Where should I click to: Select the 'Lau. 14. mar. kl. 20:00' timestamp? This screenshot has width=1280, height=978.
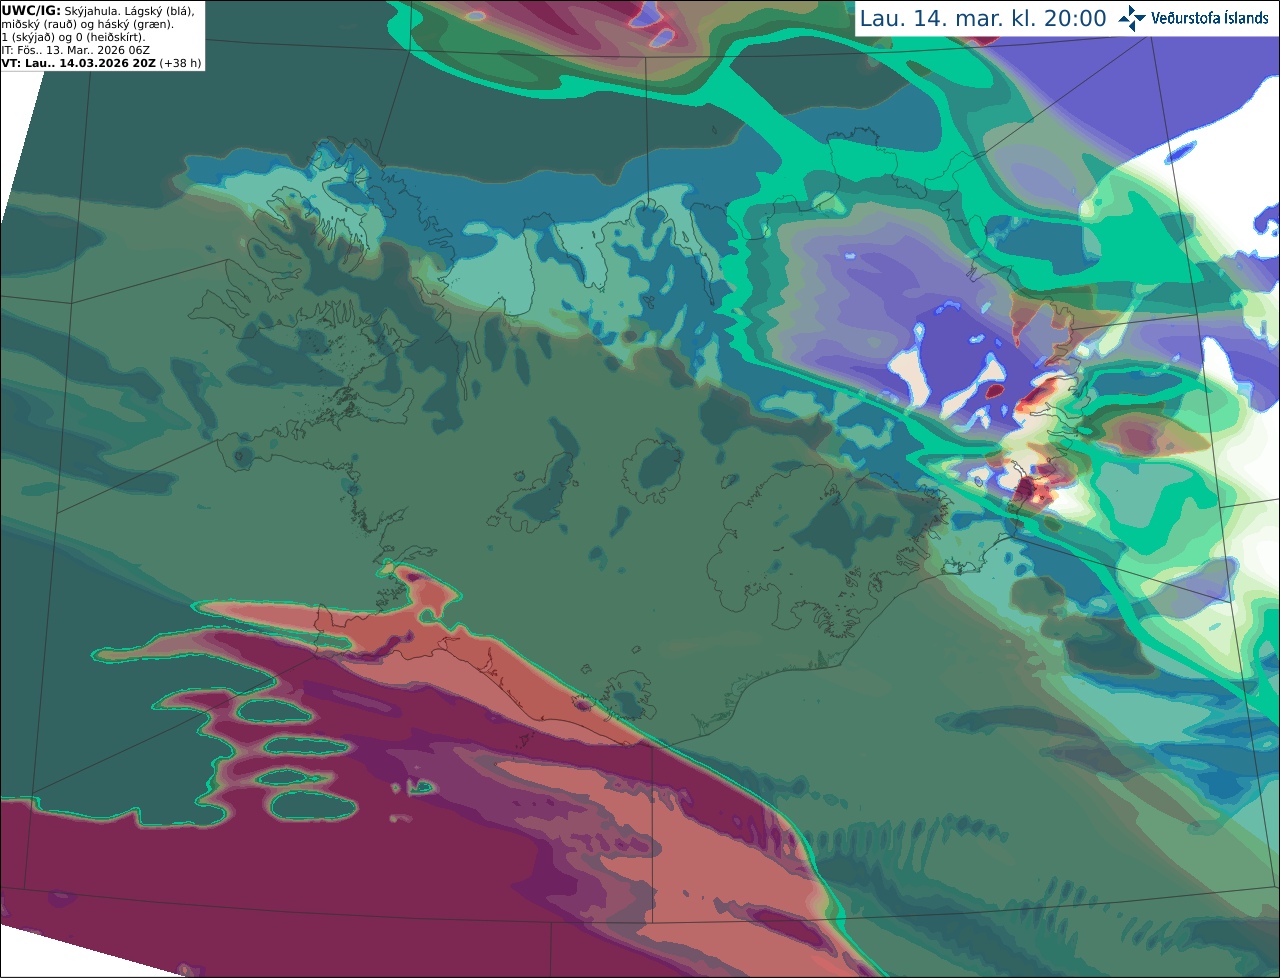click(x=983, y=19)
